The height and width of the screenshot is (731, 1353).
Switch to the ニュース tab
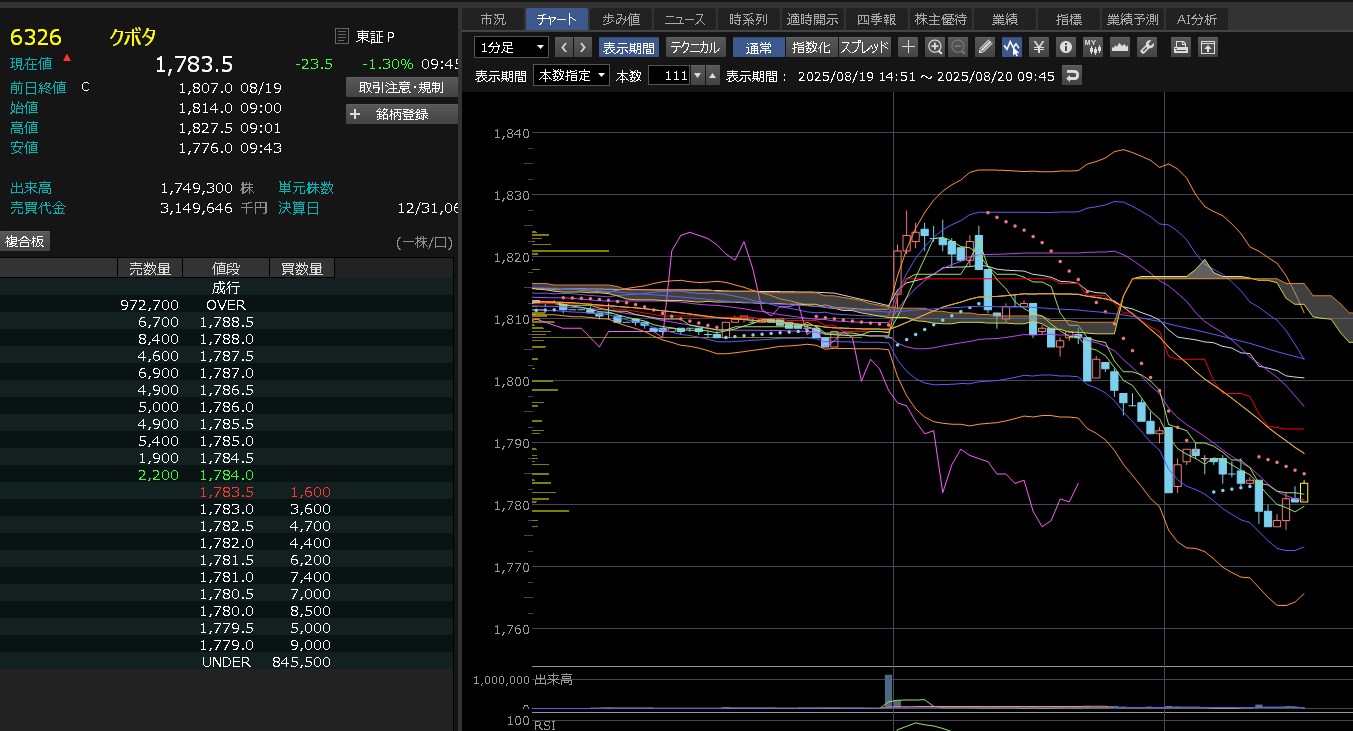(x=685, y=19)
